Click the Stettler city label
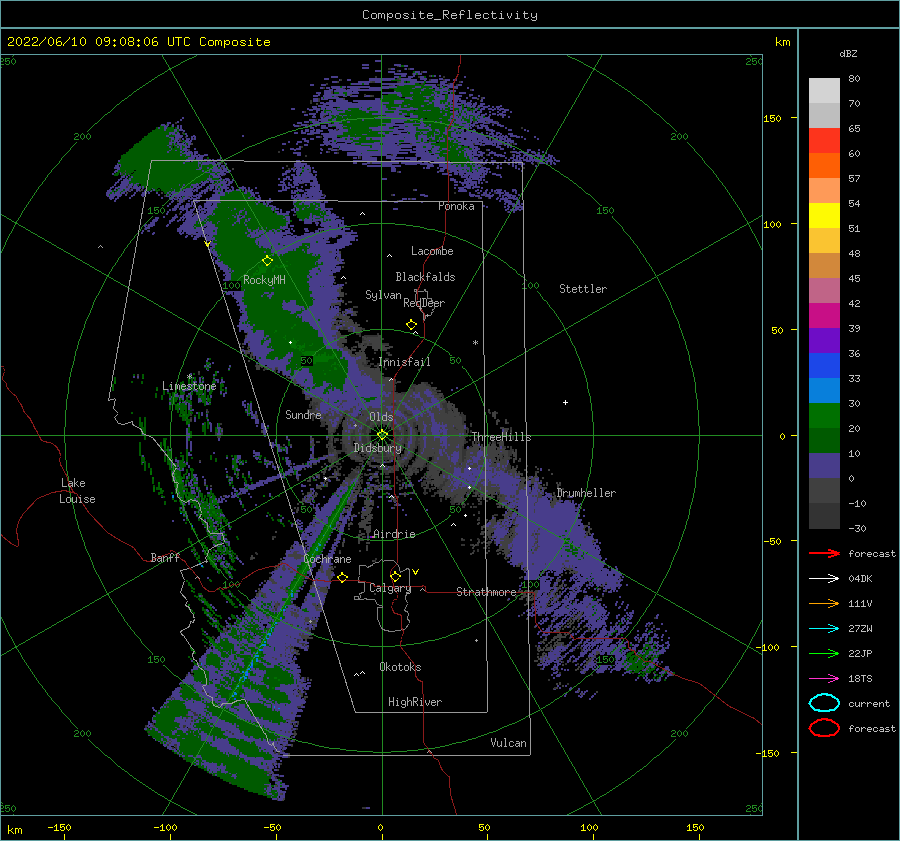900x841 pixels. tap(583, 289)
